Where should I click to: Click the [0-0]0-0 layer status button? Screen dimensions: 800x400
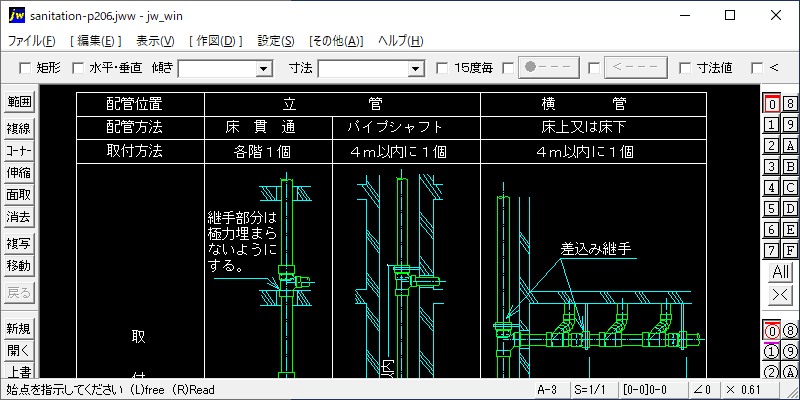(653, 390)
